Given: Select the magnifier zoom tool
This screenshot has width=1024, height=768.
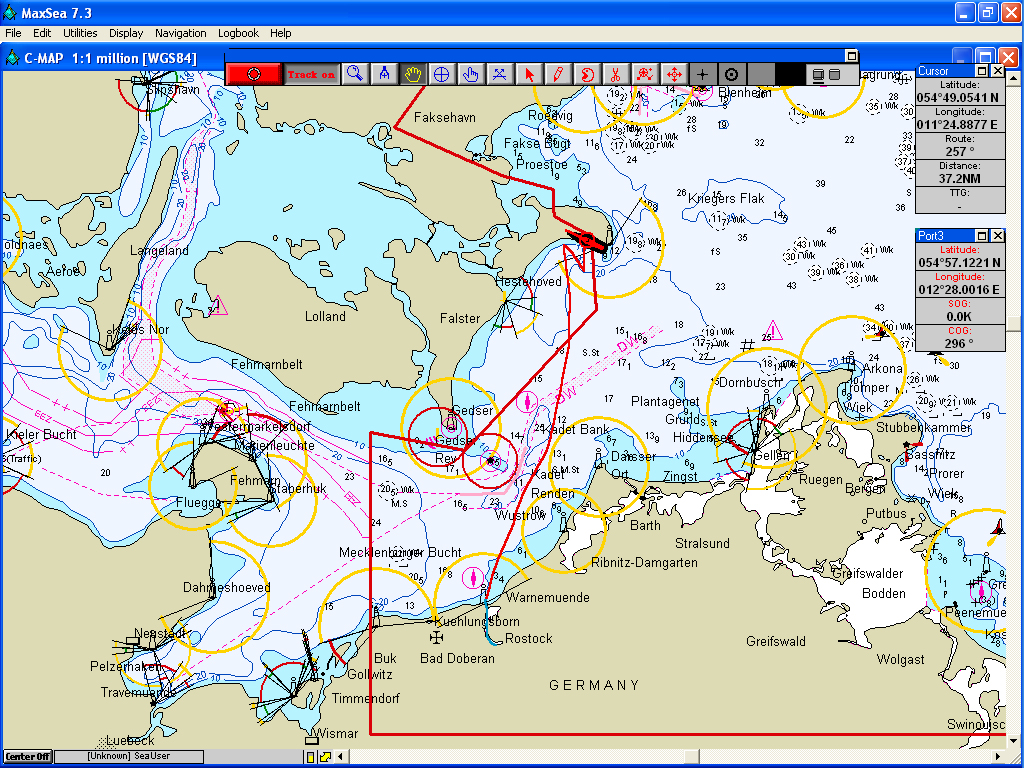Looking at the screenshot, I should tap(355, 74).
